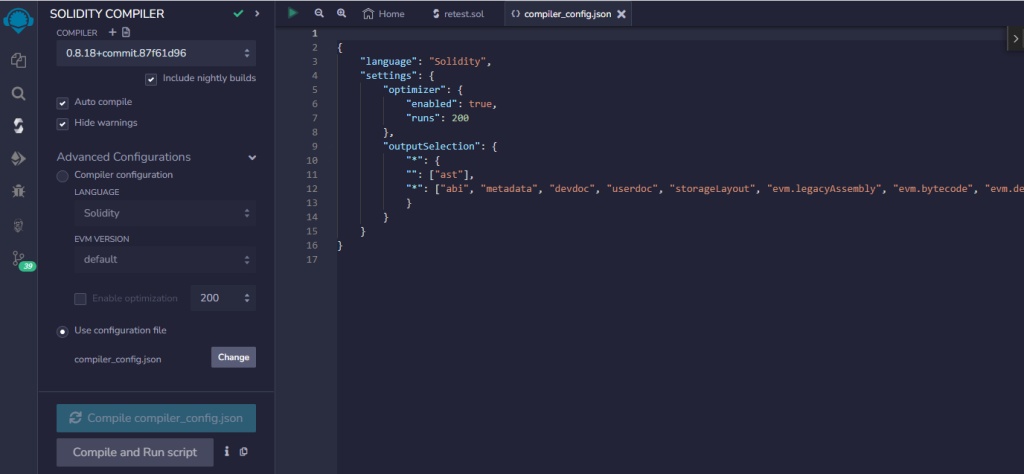
Task: Open the EVM version dropdown
Action: (165, 260)
